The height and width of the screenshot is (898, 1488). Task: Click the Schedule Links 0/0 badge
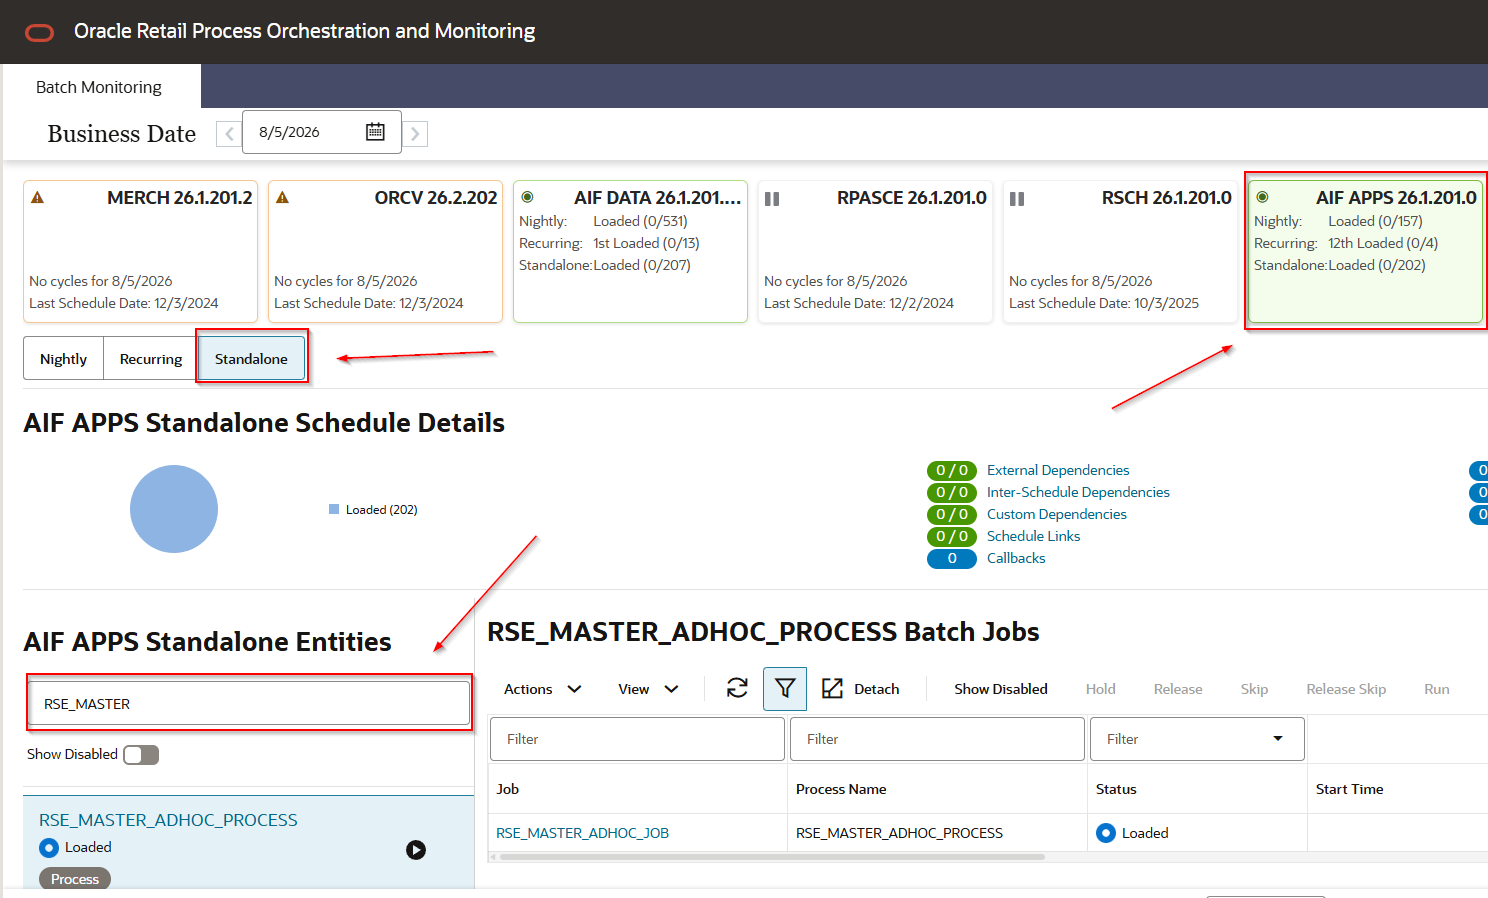[x=952, y=536]
